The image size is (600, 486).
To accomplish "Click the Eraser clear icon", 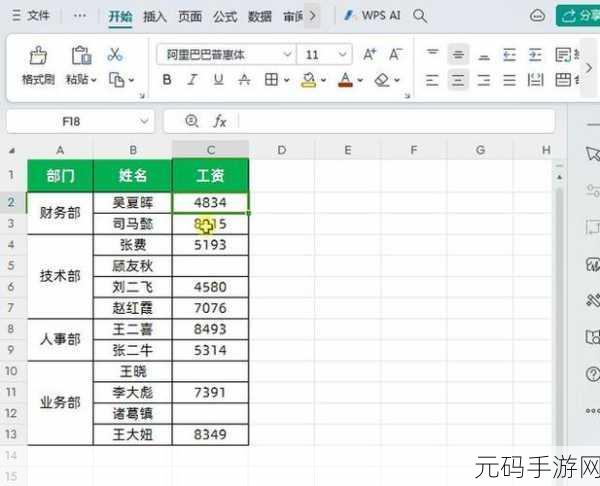I will [382, 80].
